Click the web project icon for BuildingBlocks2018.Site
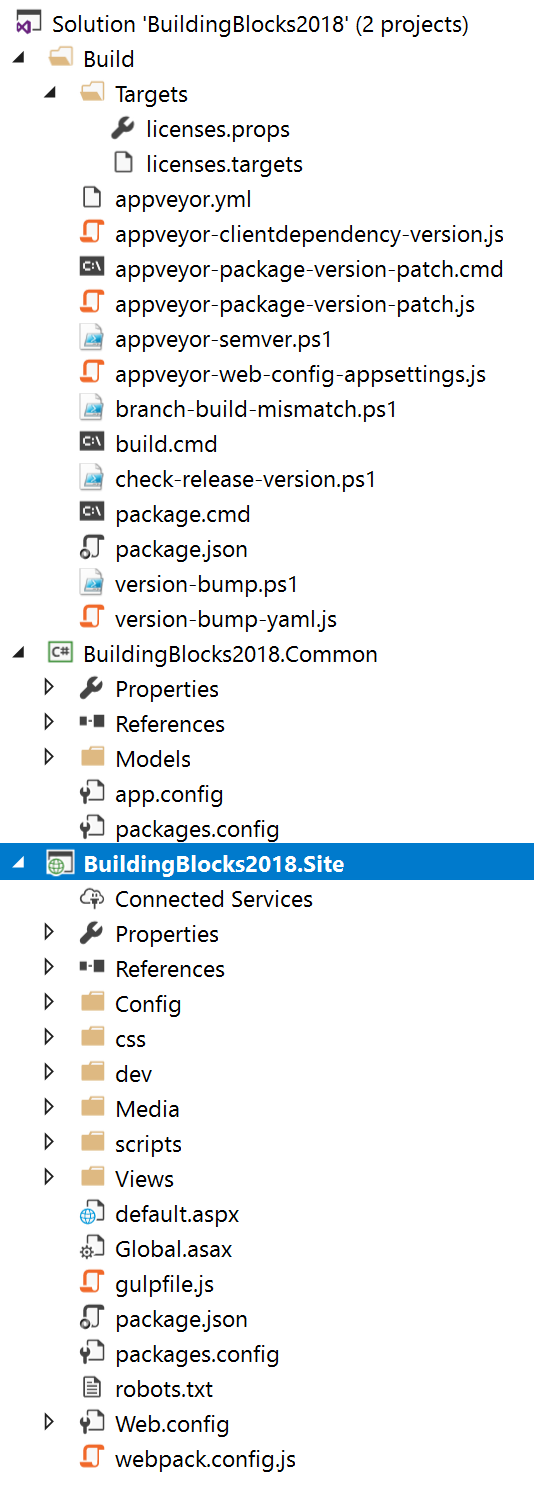Viewport: 534px width, 1499px height. [60, 864]
